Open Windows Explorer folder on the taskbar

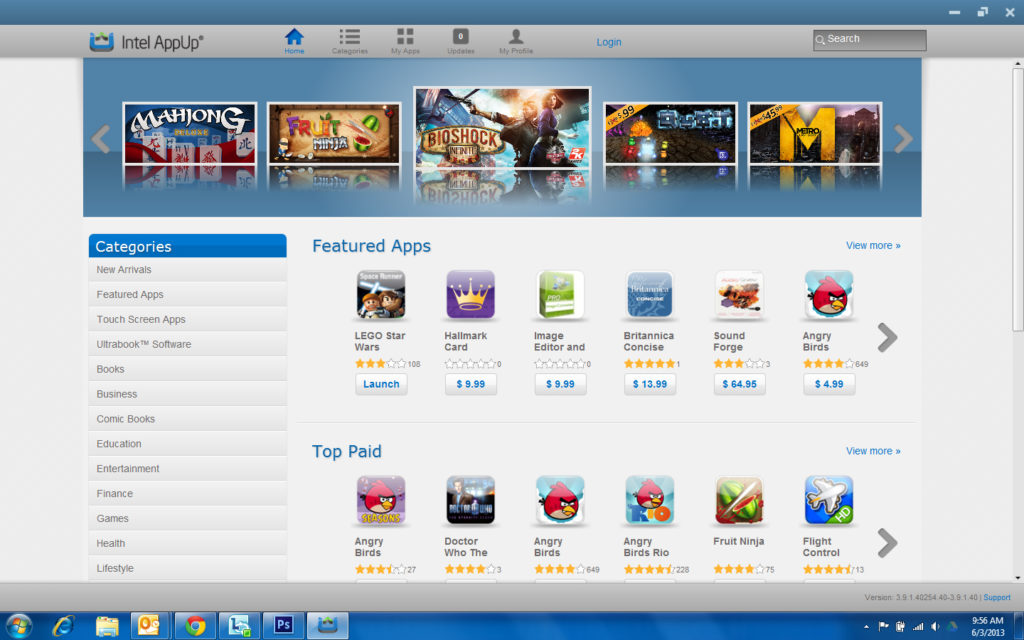pyautogui.click(x=106, y=626)
